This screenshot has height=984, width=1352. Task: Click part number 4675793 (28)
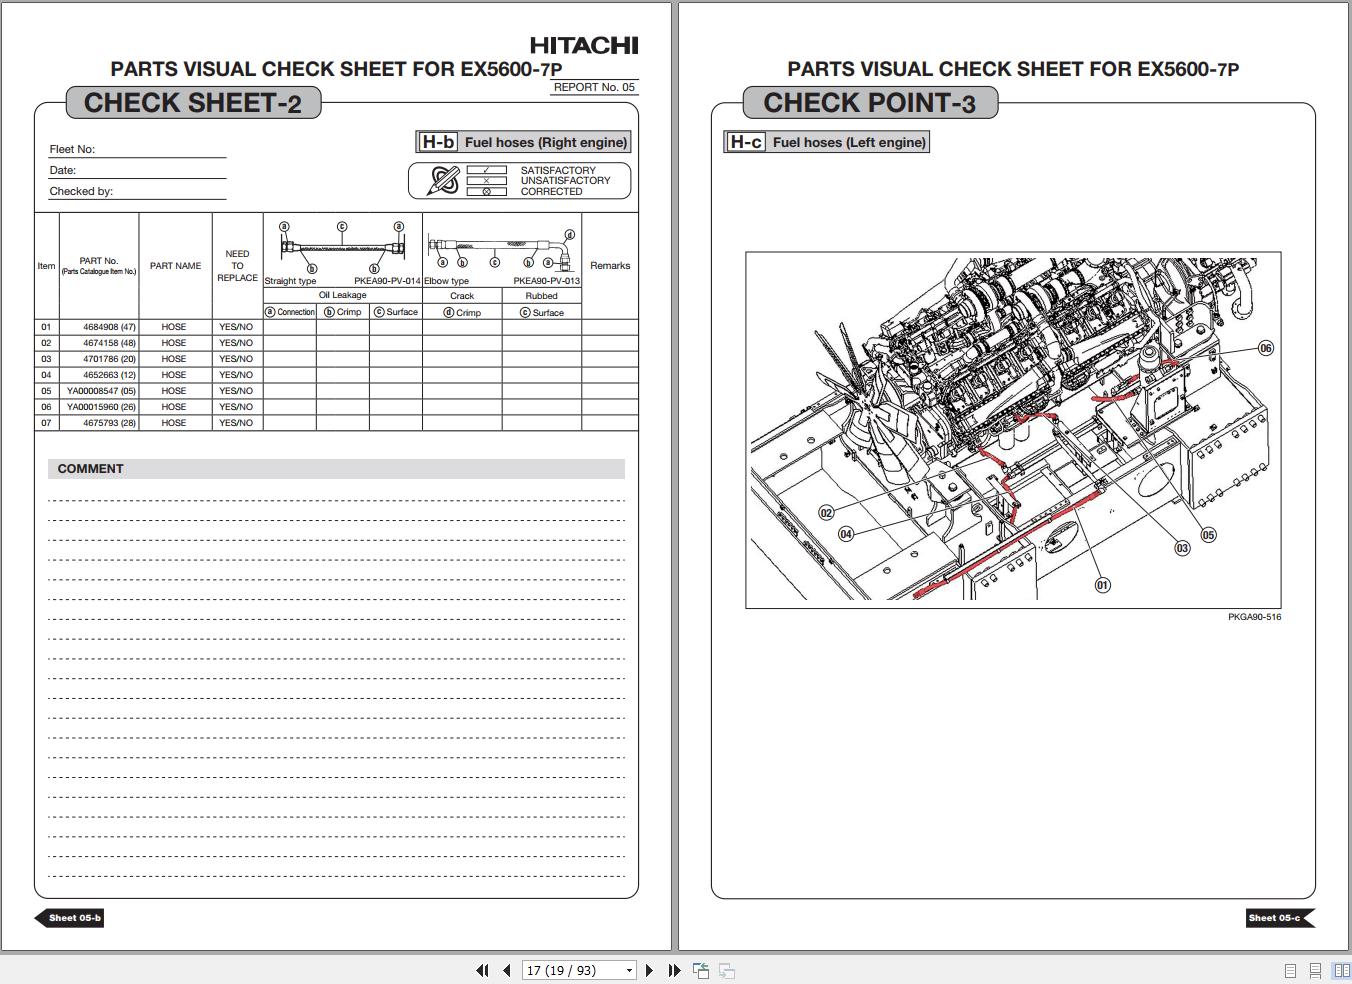coord(109,423)
